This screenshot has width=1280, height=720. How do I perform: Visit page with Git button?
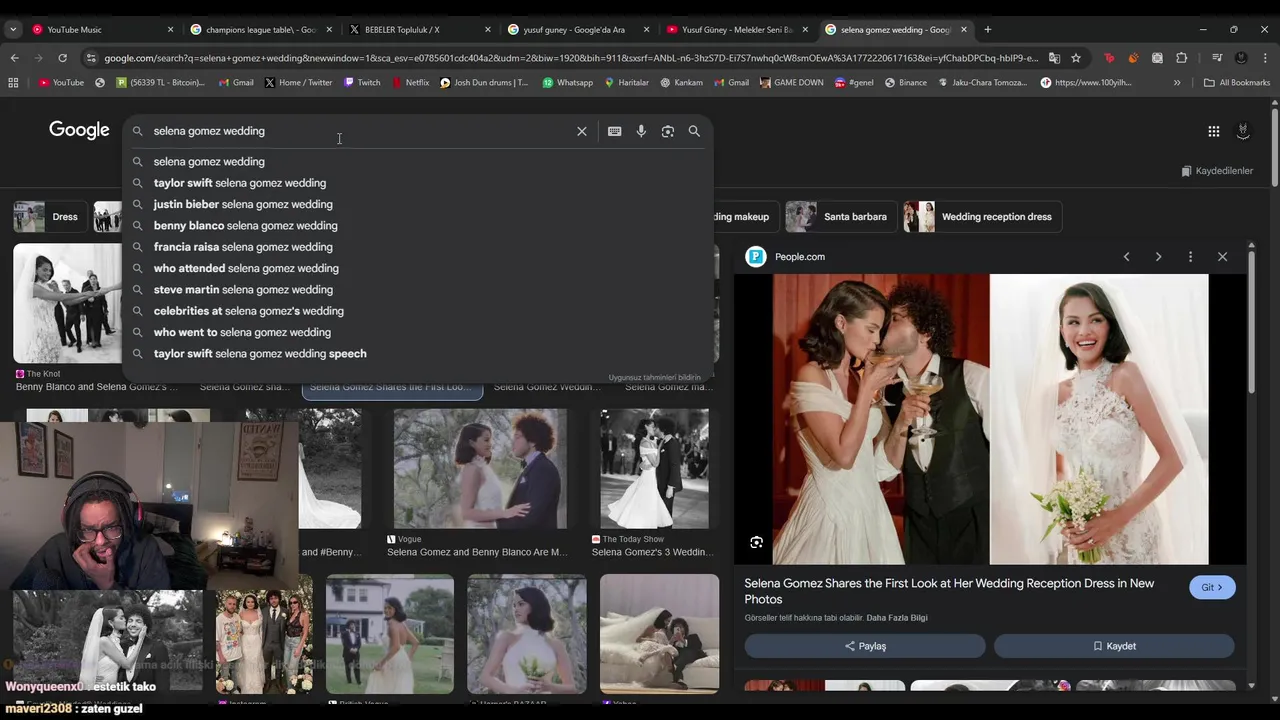click(x=1212, y=588)
